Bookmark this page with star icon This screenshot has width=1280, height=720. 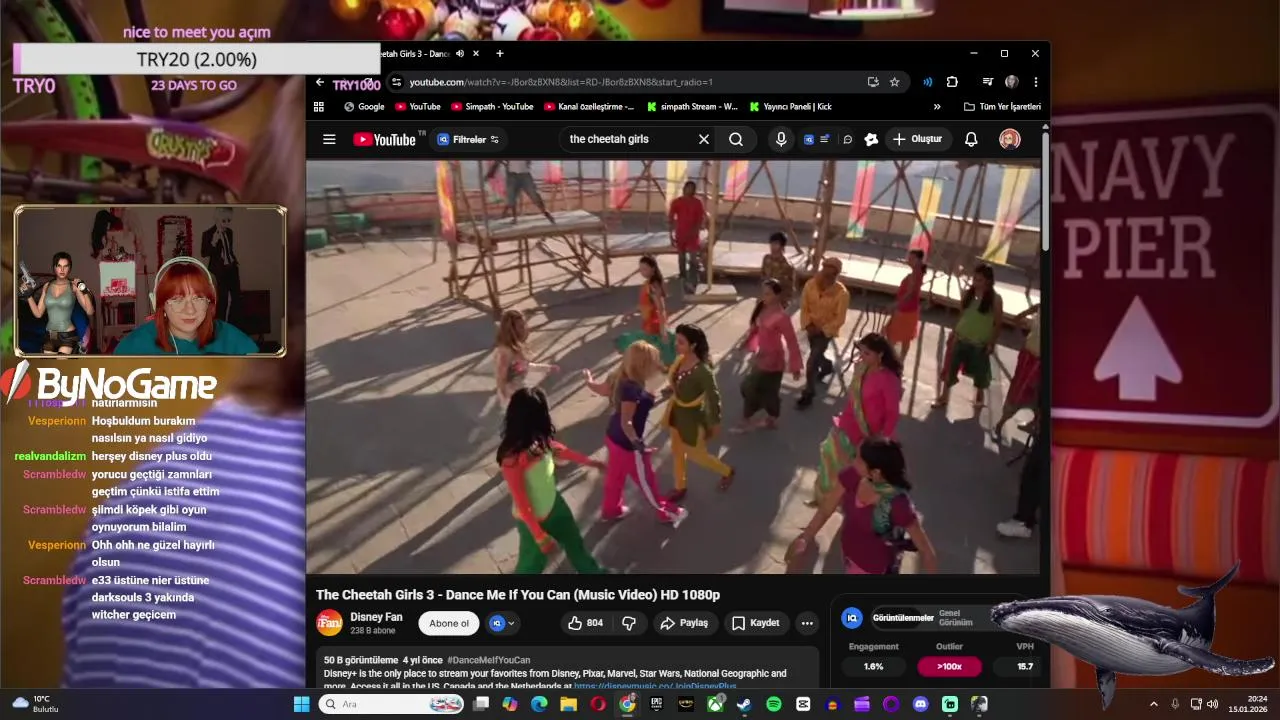tap(895, 82)
